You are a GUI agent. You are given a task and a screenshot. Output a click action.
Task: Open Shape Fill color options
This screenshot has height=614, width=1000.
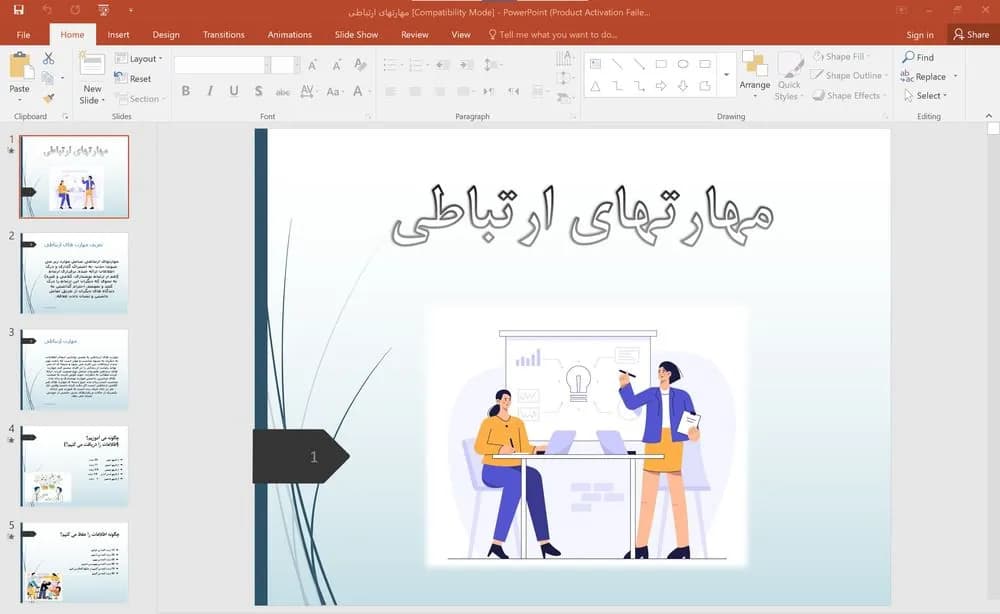click(841, 56)
